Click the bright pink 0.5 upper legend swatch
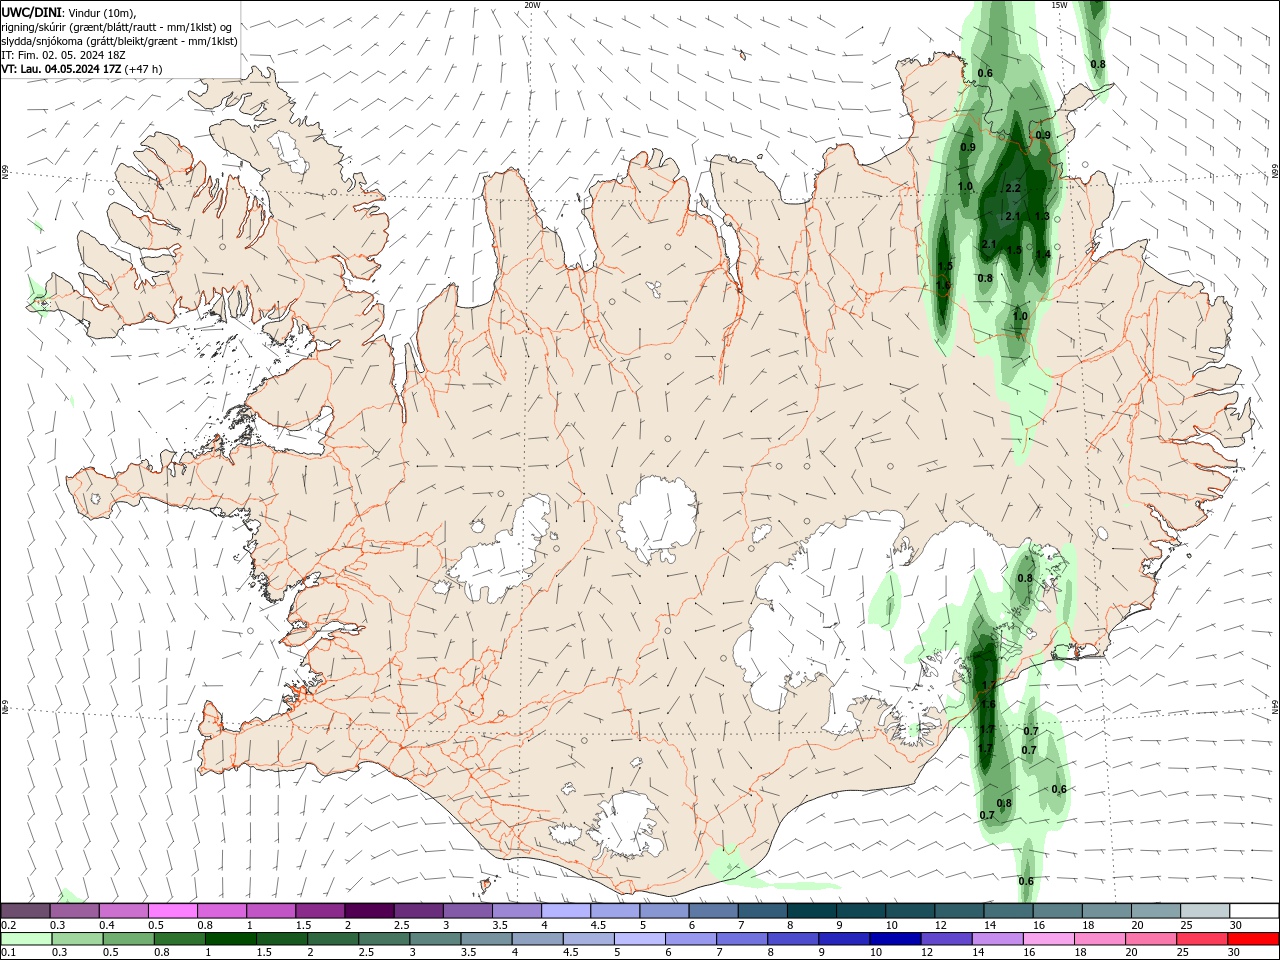This screenshot has width=1280, height=960. click(x=173, y=911)
